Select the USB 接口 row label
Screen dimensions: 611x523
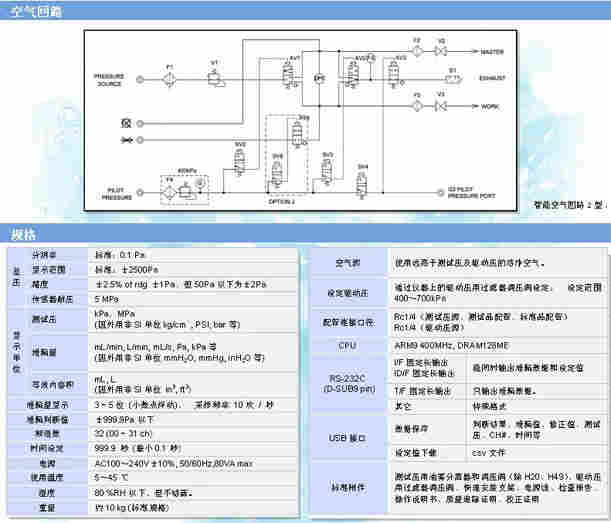[x=347, y=438]
